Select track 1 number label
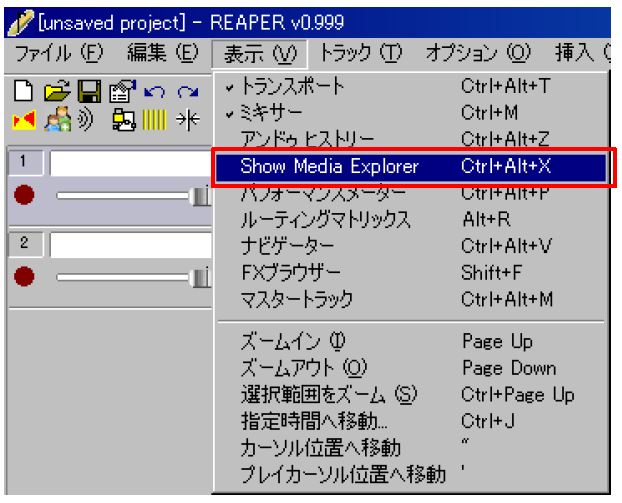 tap(26, 162)
